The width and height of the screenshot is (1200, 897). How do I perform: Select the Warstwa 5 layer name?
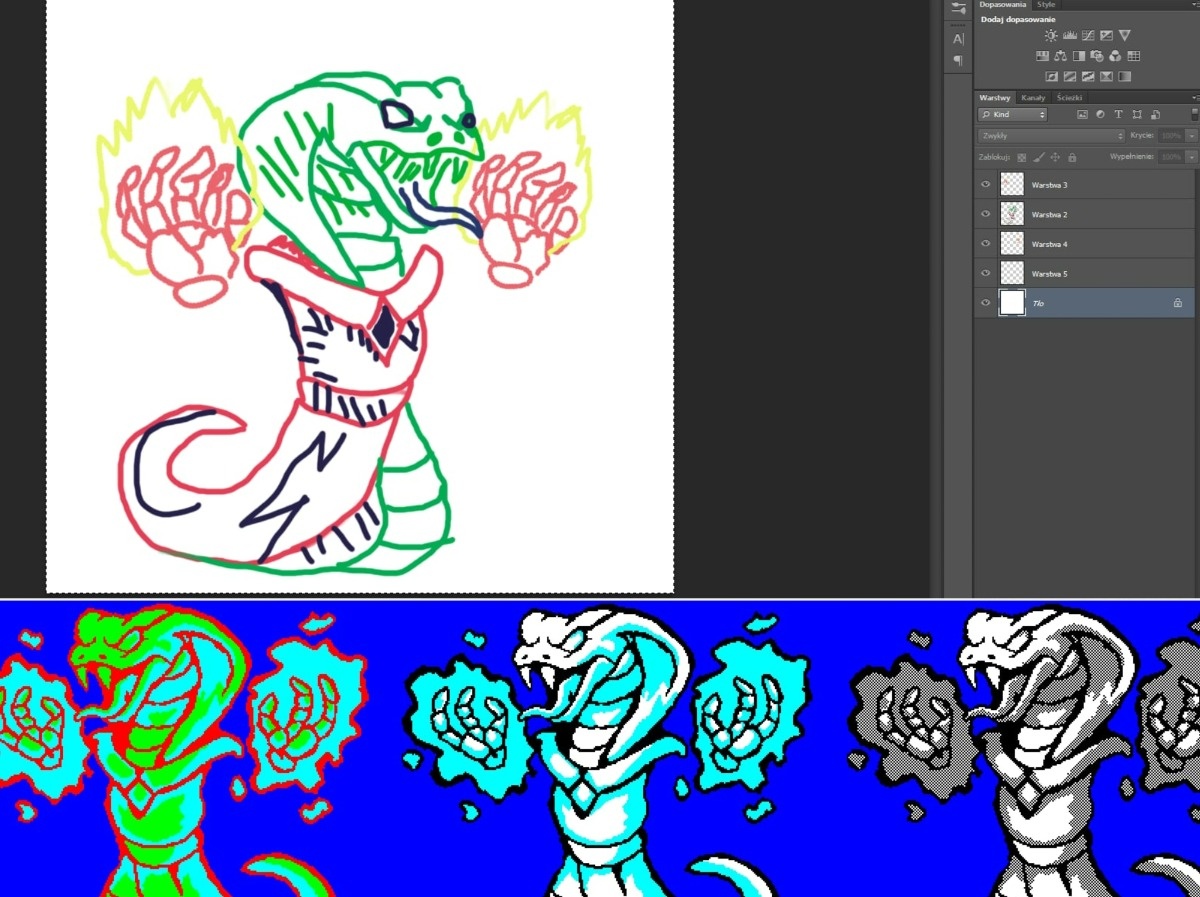(x=1050, y=273)
